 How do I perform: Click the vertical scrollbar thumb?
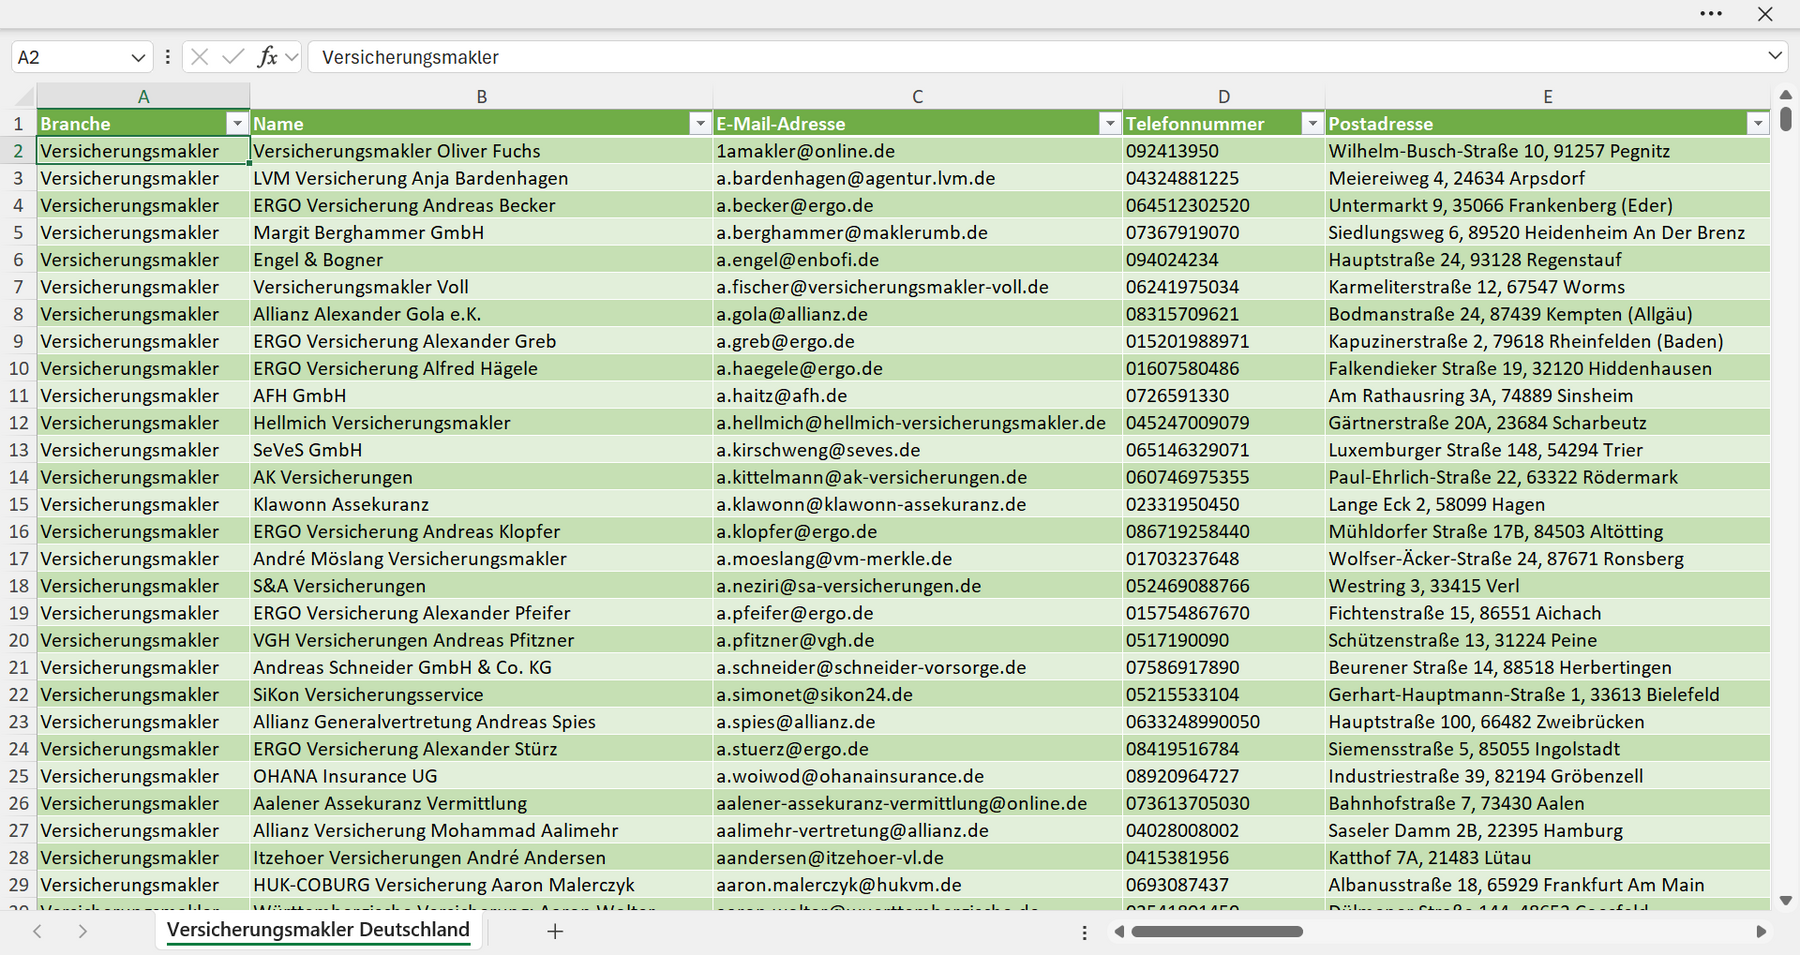pyautogui.click(x=1786, y=119)
